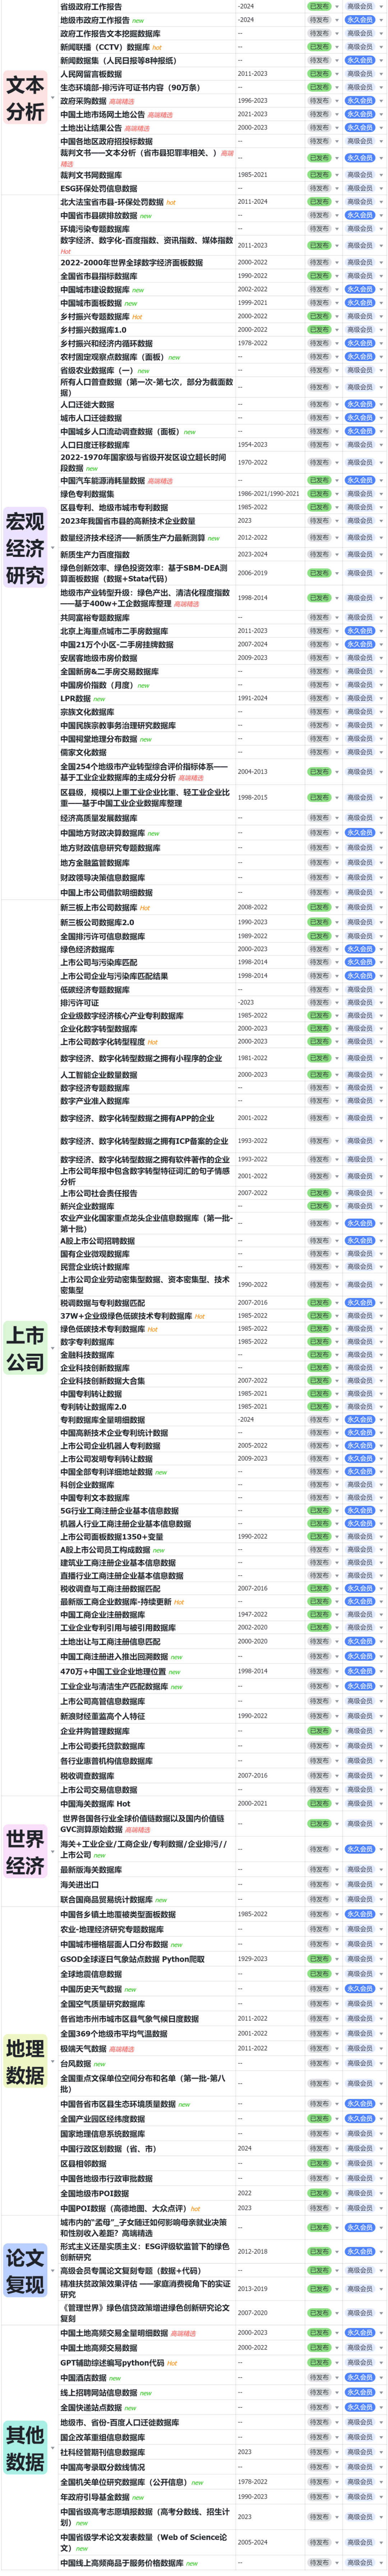The image size is (388, 2576).
Task: Click the 上市公司 category label
Action: 25,1348
